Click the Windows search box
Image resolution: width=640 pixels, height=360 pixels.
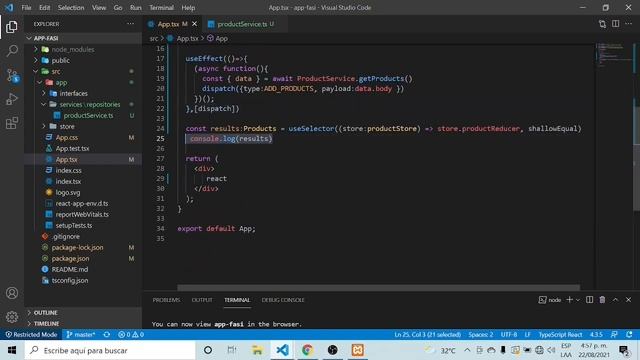(110, 350)
